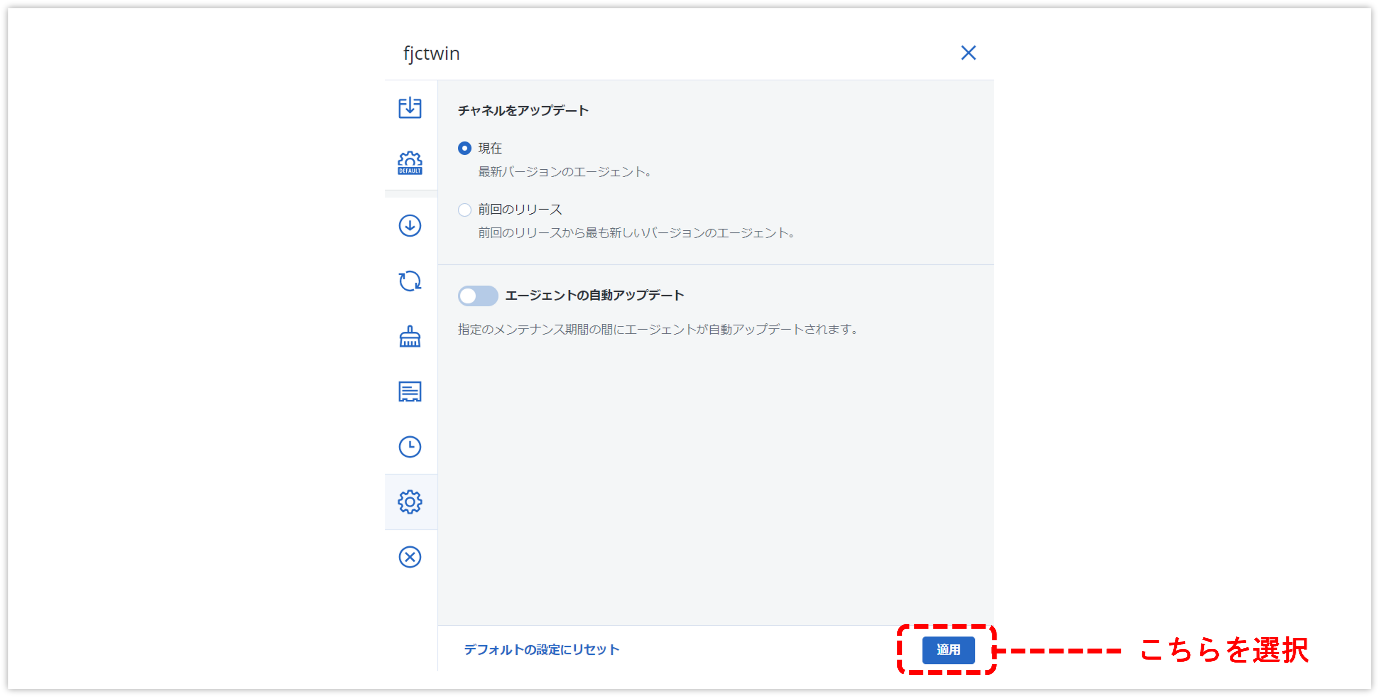Click the チャネルをアップデート section heading
The image size is (1379, 697).
point(523,111)
